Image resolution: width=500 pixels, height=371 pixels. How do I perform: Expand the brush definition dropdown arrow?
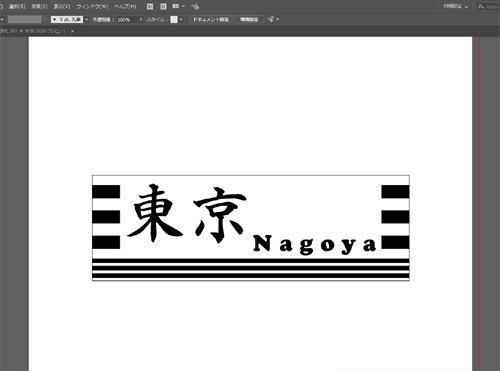[87, 20]
